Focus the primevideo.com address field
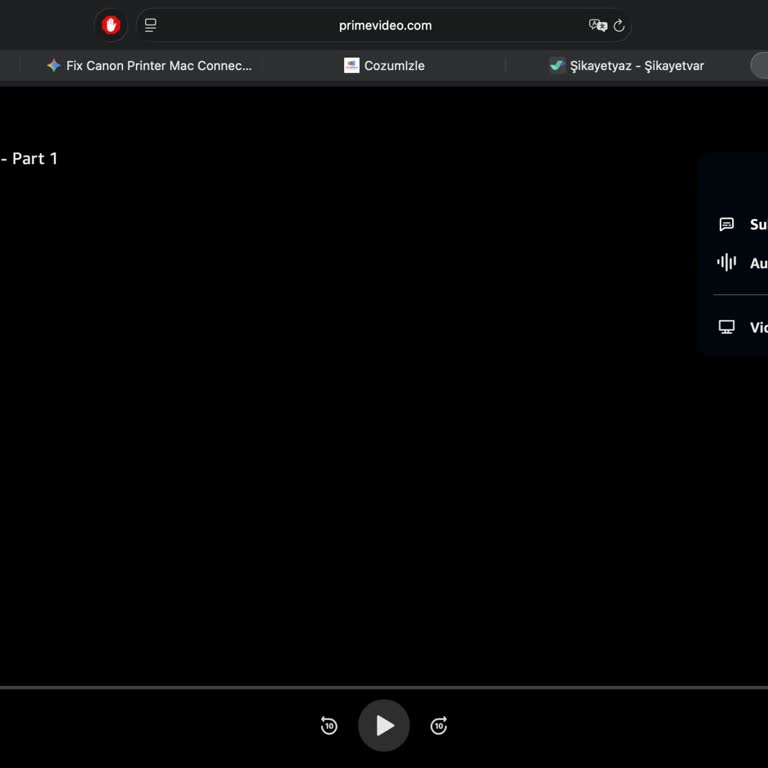The image size is (768, 768). 384,25
